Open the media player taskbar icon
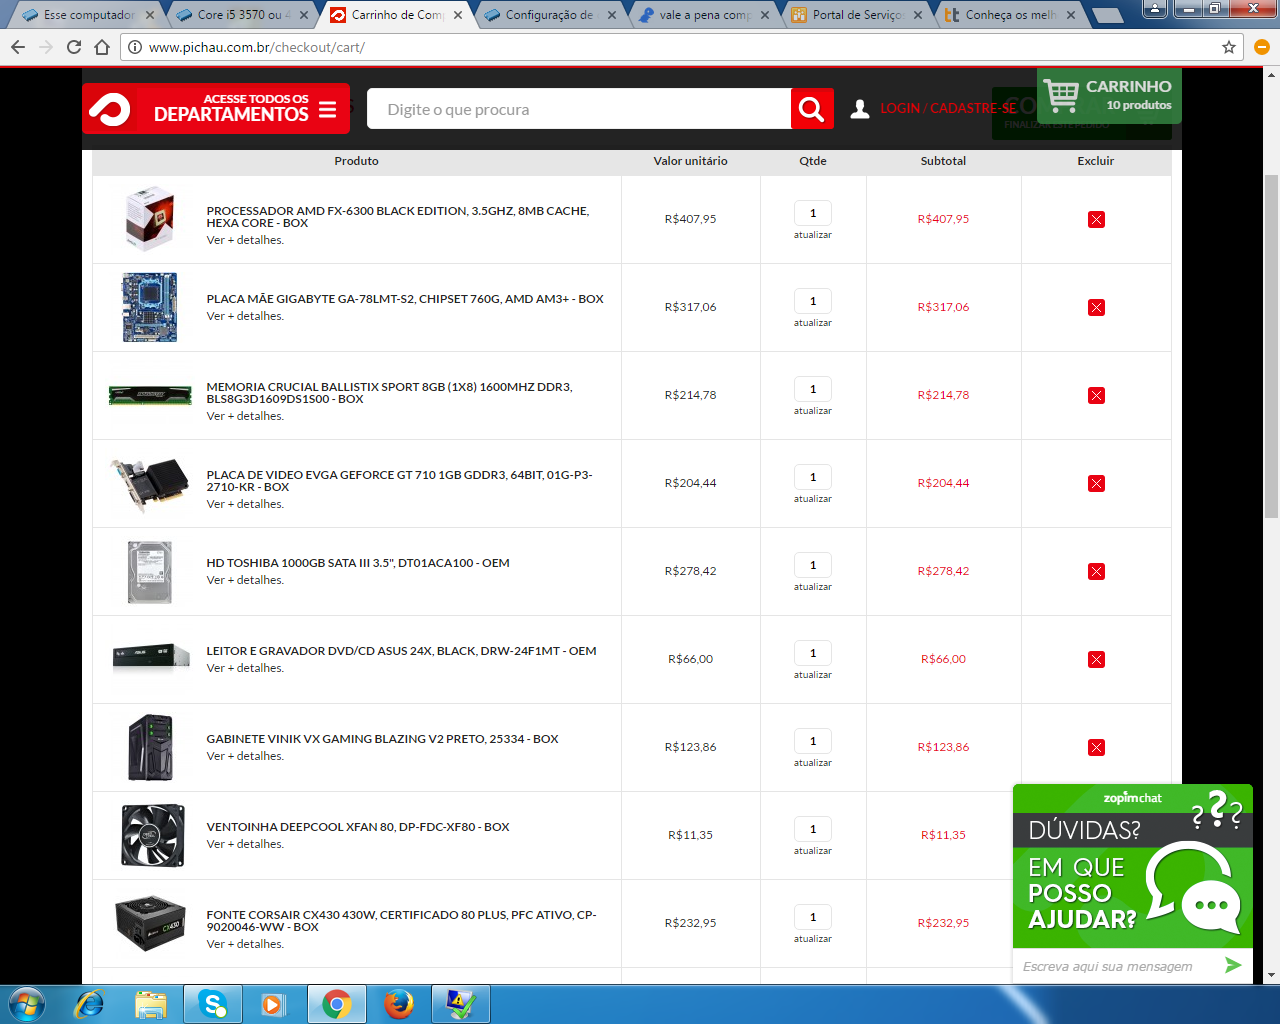Screen dimensions: 1280x1024 pos(273,1004)
